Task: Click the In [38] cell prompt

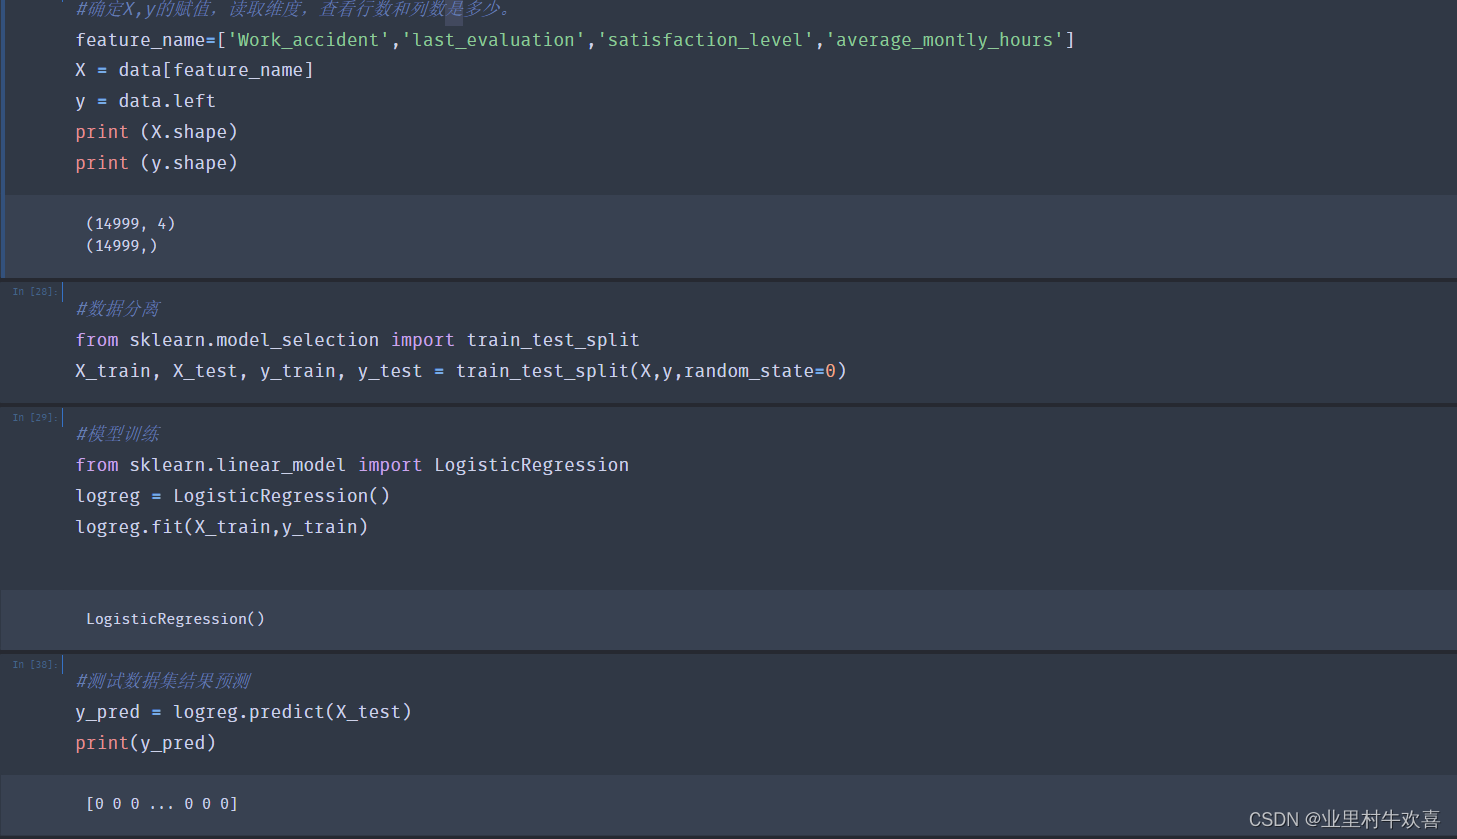Action: click(34, 665)
